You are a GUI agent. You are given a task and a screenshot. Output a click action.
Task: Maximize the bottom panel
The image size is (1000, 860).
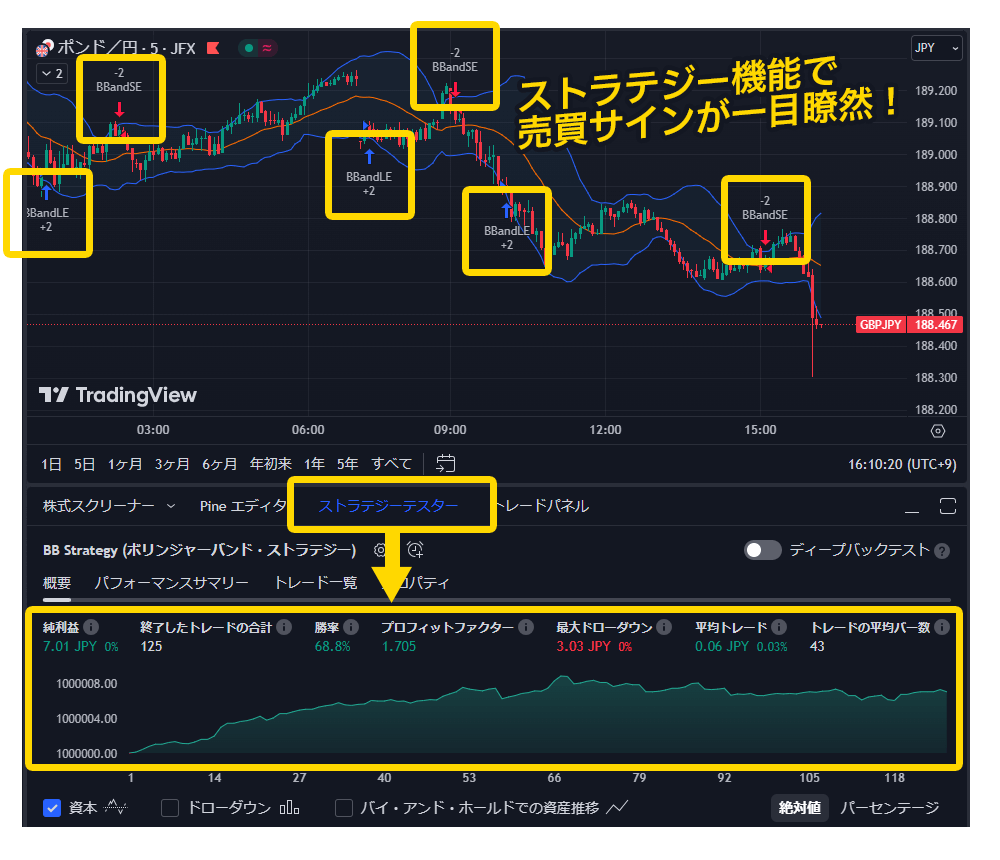click(948, 506)
